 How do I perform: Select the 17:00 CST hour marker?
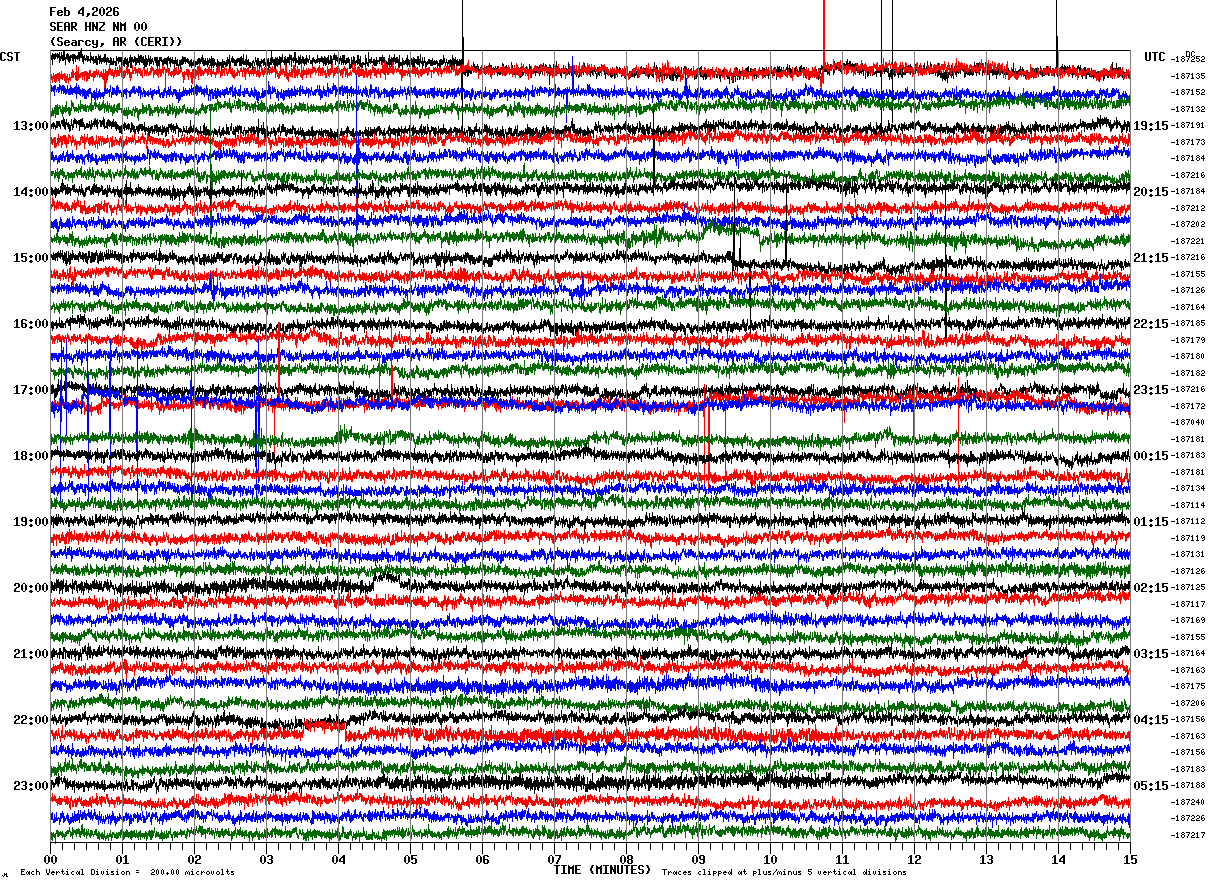(x=31, y=390)
